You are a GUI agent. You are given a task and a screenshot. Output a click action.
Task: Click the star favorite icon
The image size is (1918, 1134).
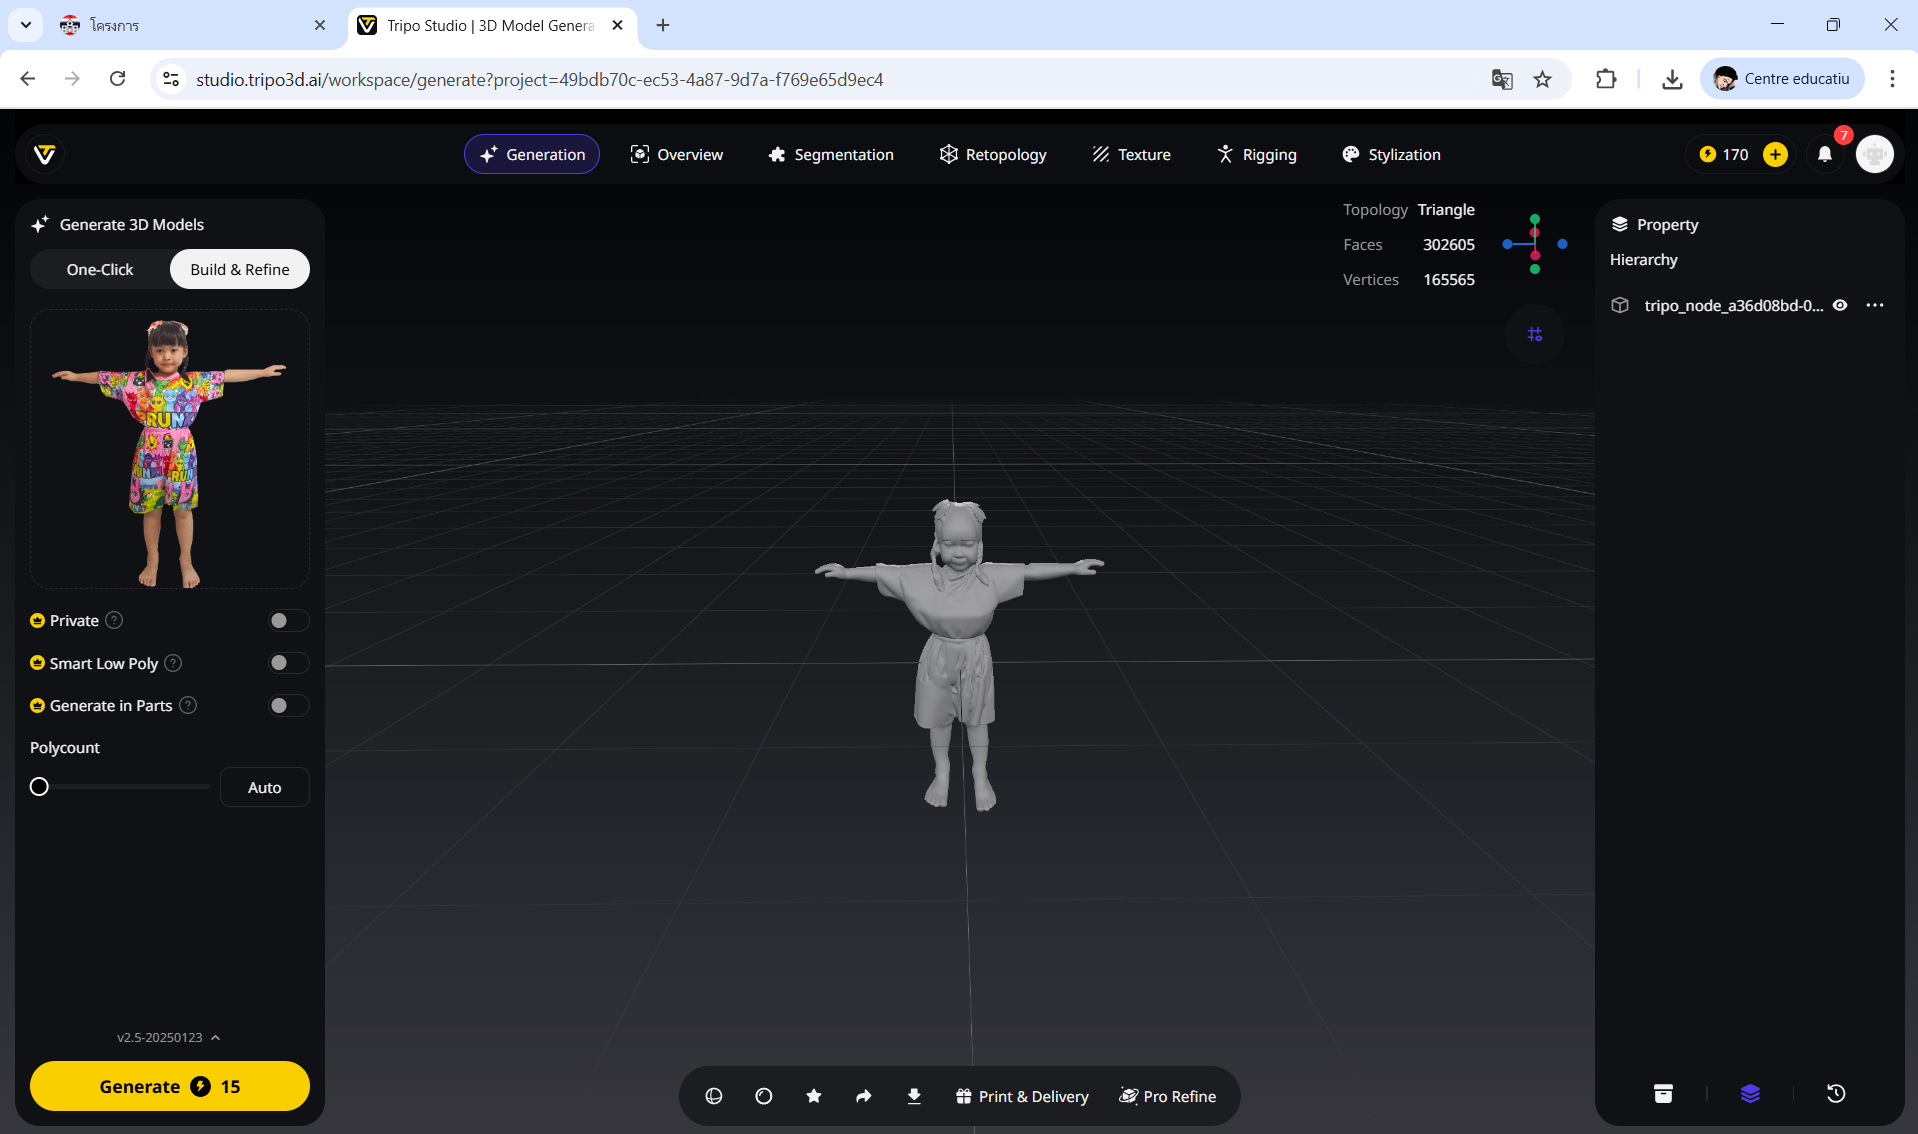[814, 1096]
